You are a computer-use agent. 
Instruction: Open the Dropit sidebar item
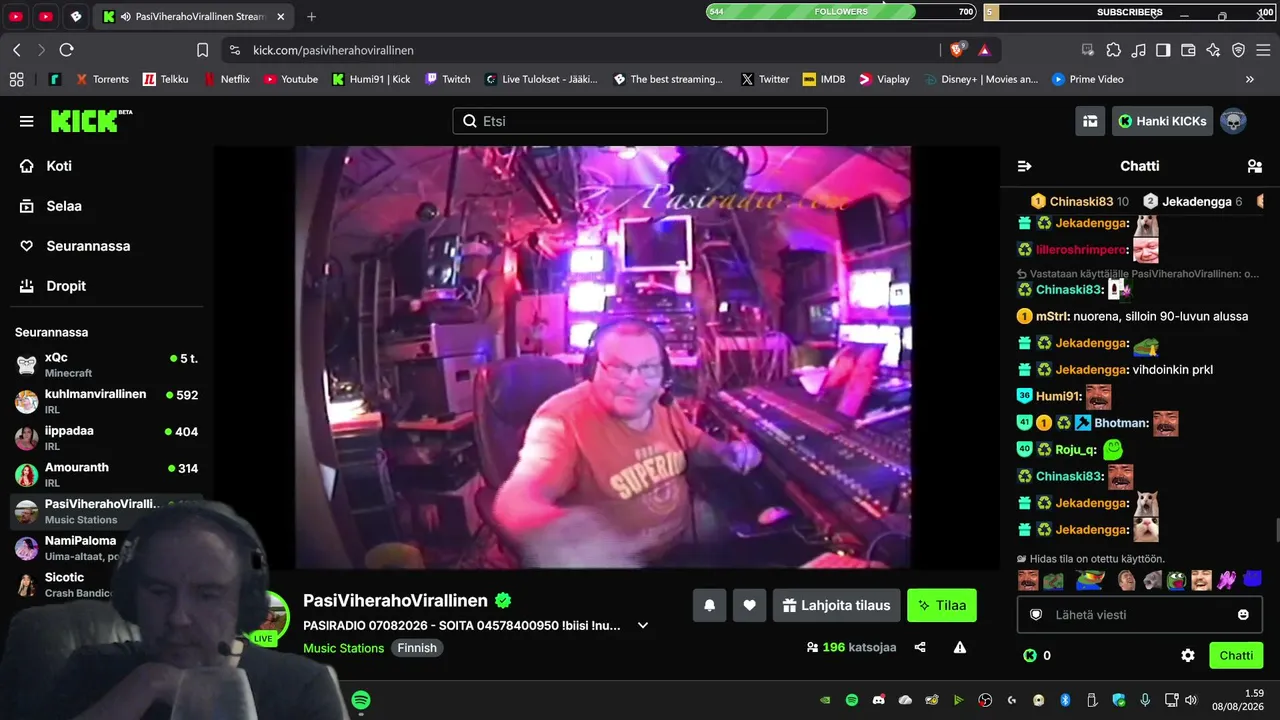click(108, 286)
